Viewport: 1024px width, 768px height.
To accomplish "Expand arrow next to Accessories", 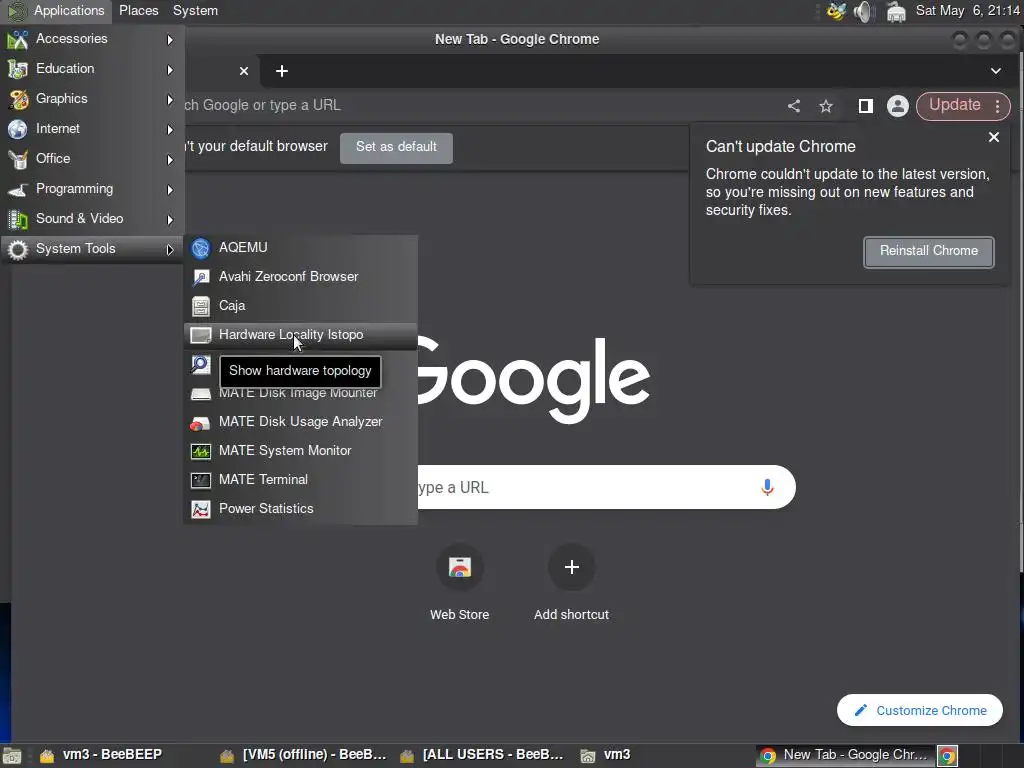I will 170,40.
